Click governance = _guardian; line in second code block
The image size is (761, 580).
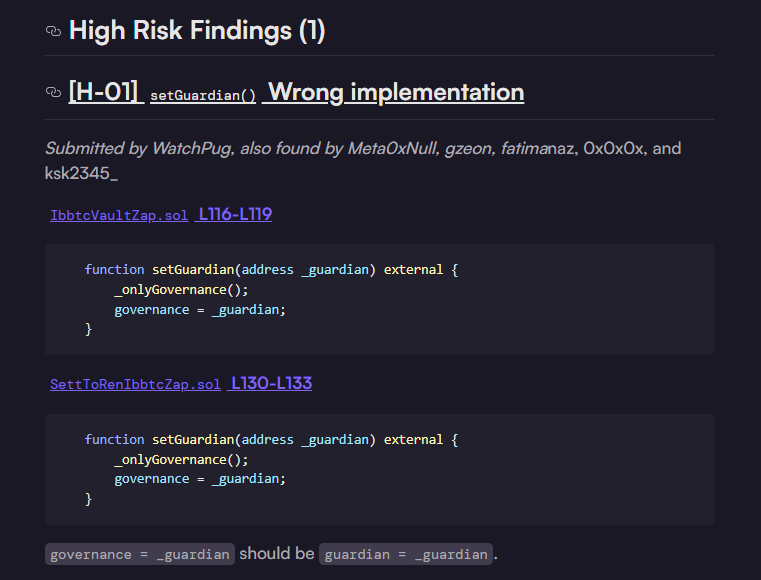(200, 479)
